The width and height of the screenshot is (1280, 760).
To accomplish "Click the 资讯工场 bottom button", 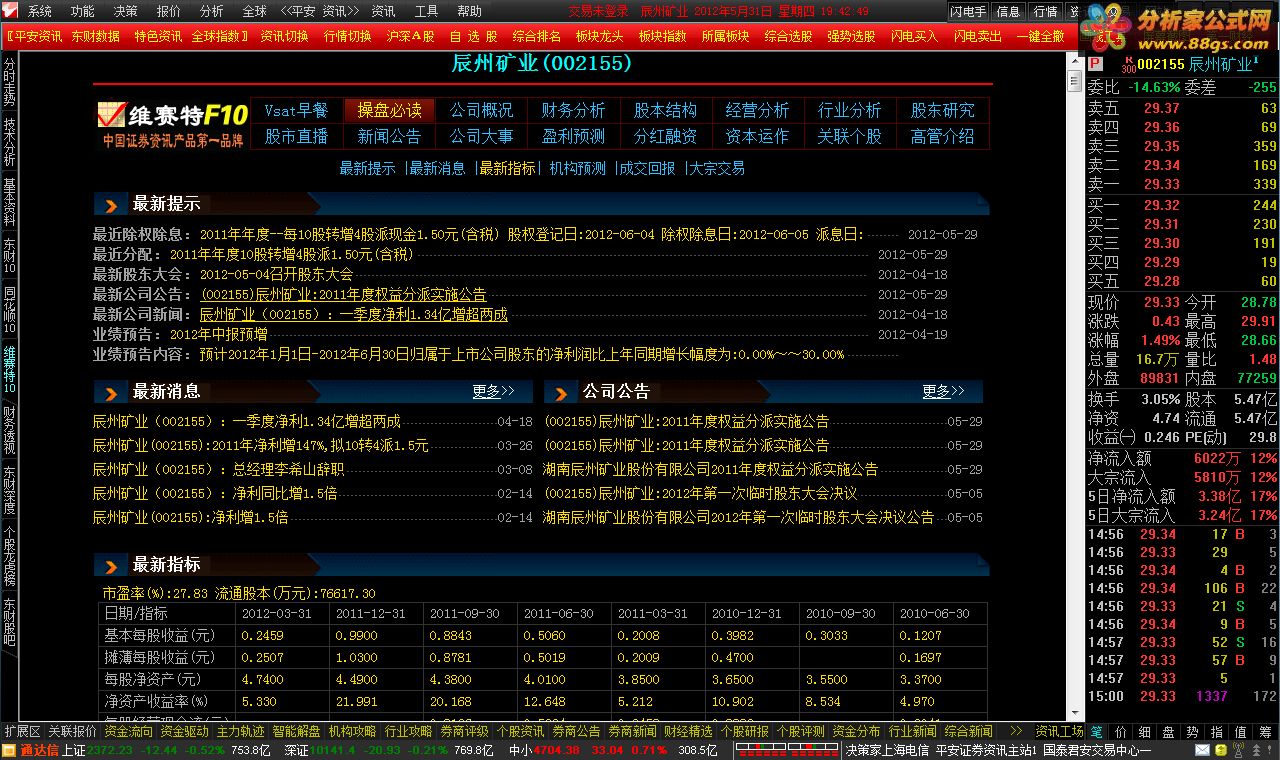I will click(1060, 732).
